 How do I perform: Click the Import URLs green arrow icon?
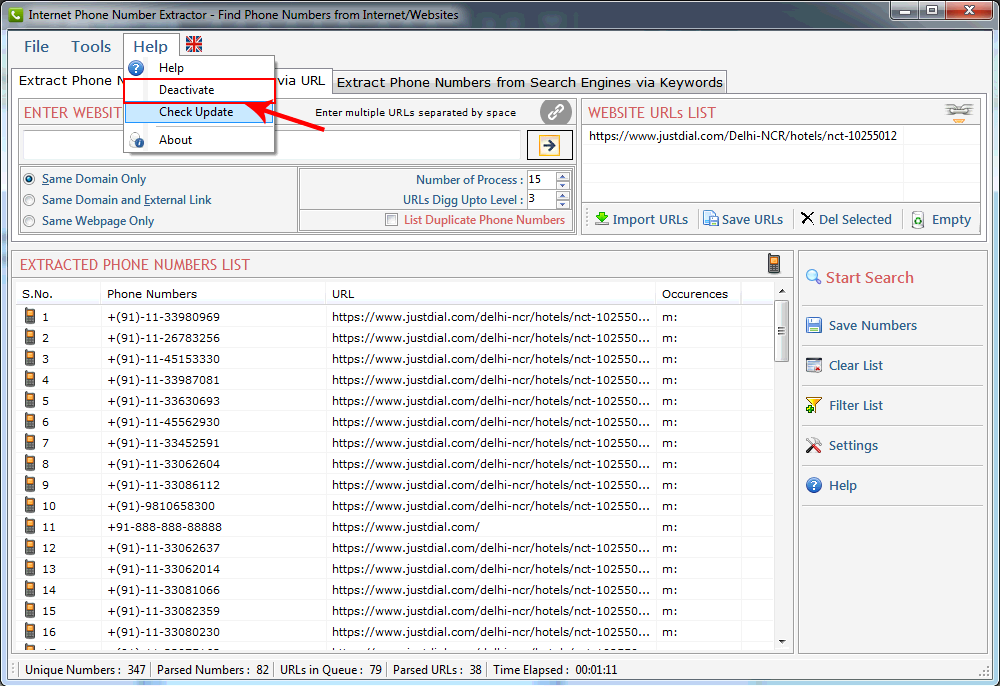601,219
